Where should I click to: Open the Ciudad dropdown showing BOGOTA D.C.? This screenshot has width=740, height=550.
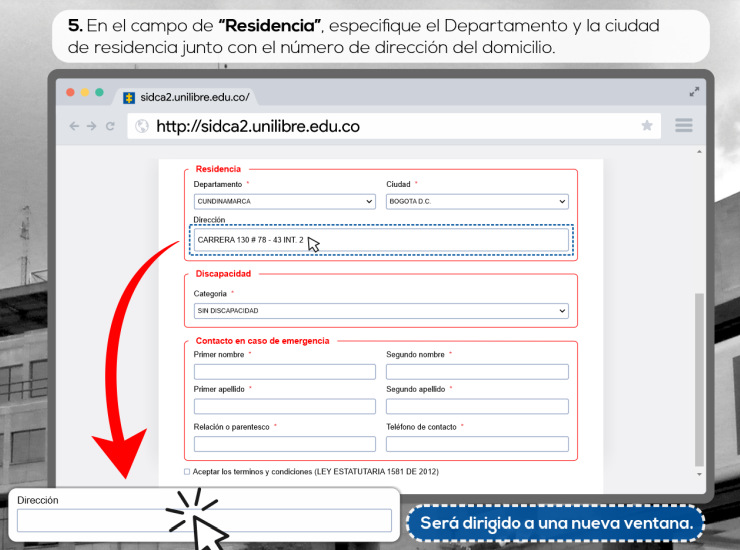coord(477,202)
